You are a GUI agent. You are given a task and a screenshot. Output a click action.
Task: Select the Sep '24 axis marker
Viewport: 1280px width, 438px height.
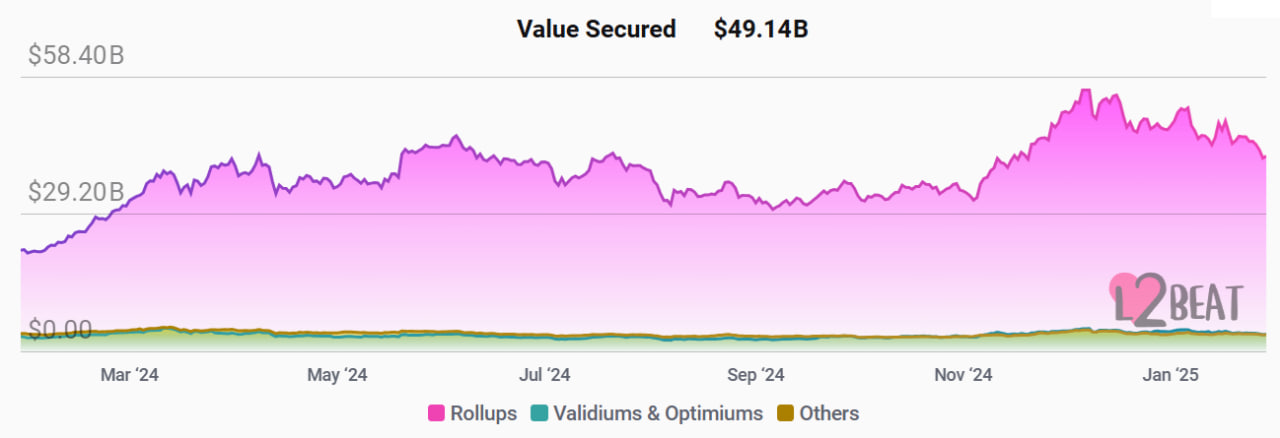[x=755, y=375]
